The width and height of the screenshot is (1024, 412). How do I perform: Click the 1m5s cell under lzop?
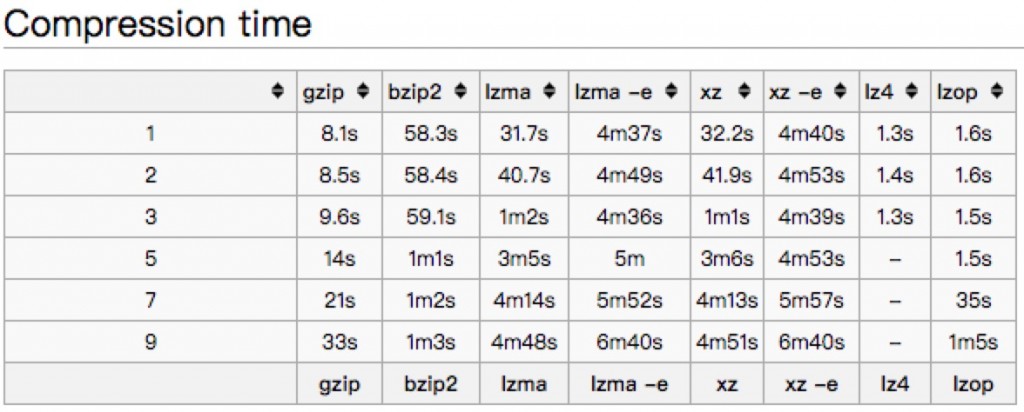969,342
